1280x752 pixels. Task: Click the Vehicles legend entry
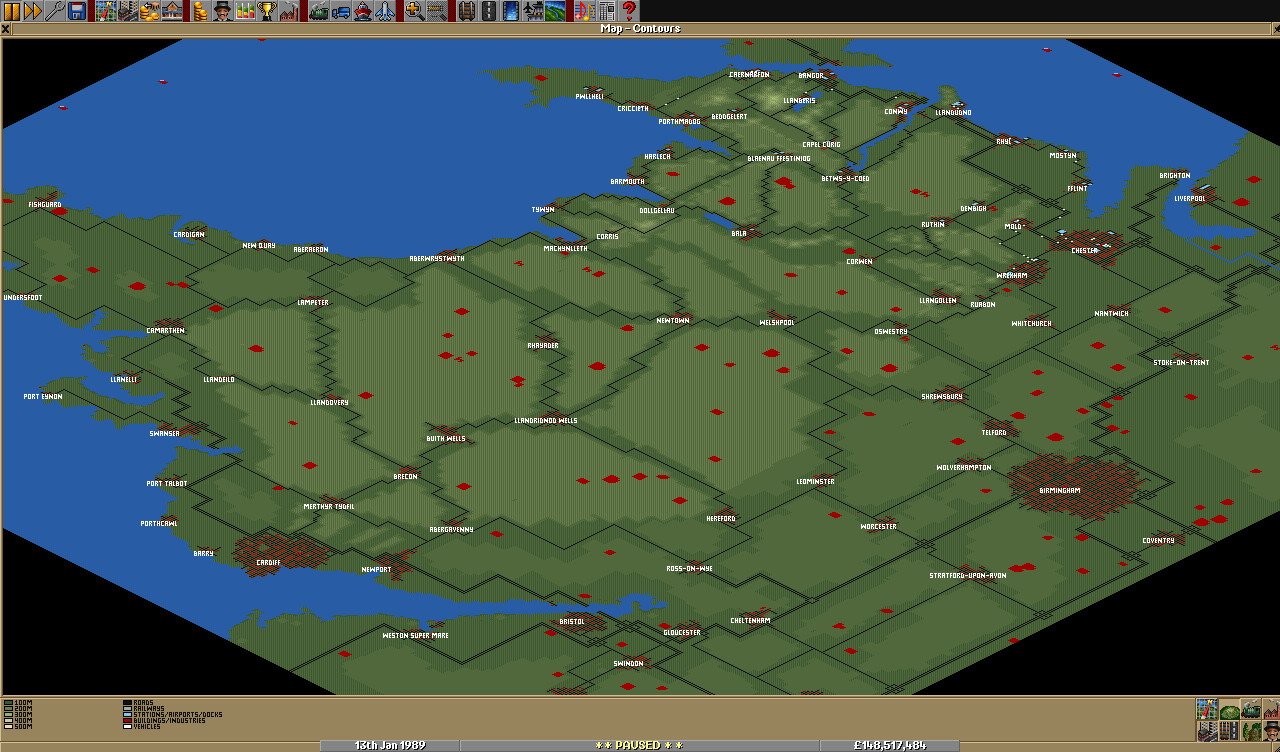141,727
